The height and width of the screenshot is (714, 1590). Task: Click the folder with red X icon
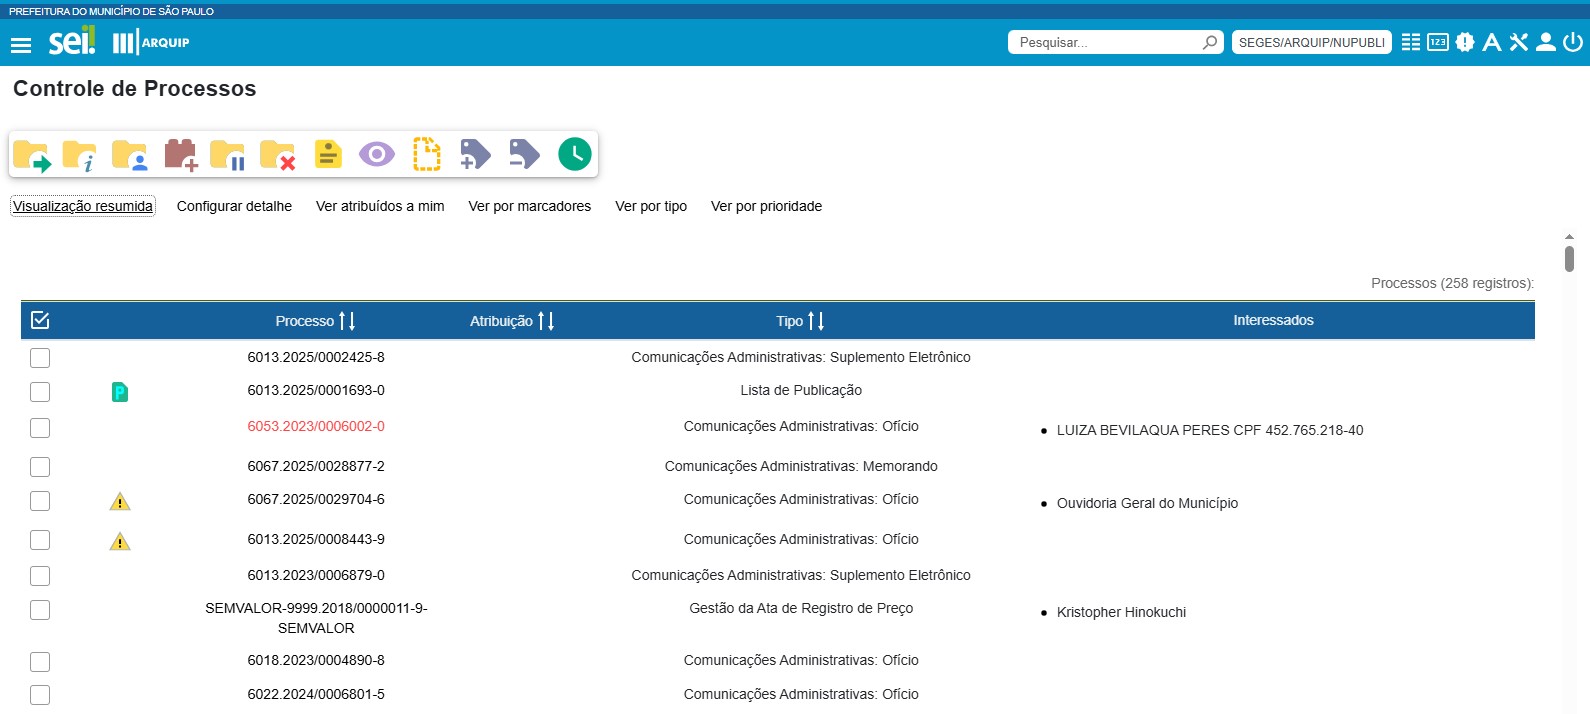[x=277, y=155]
